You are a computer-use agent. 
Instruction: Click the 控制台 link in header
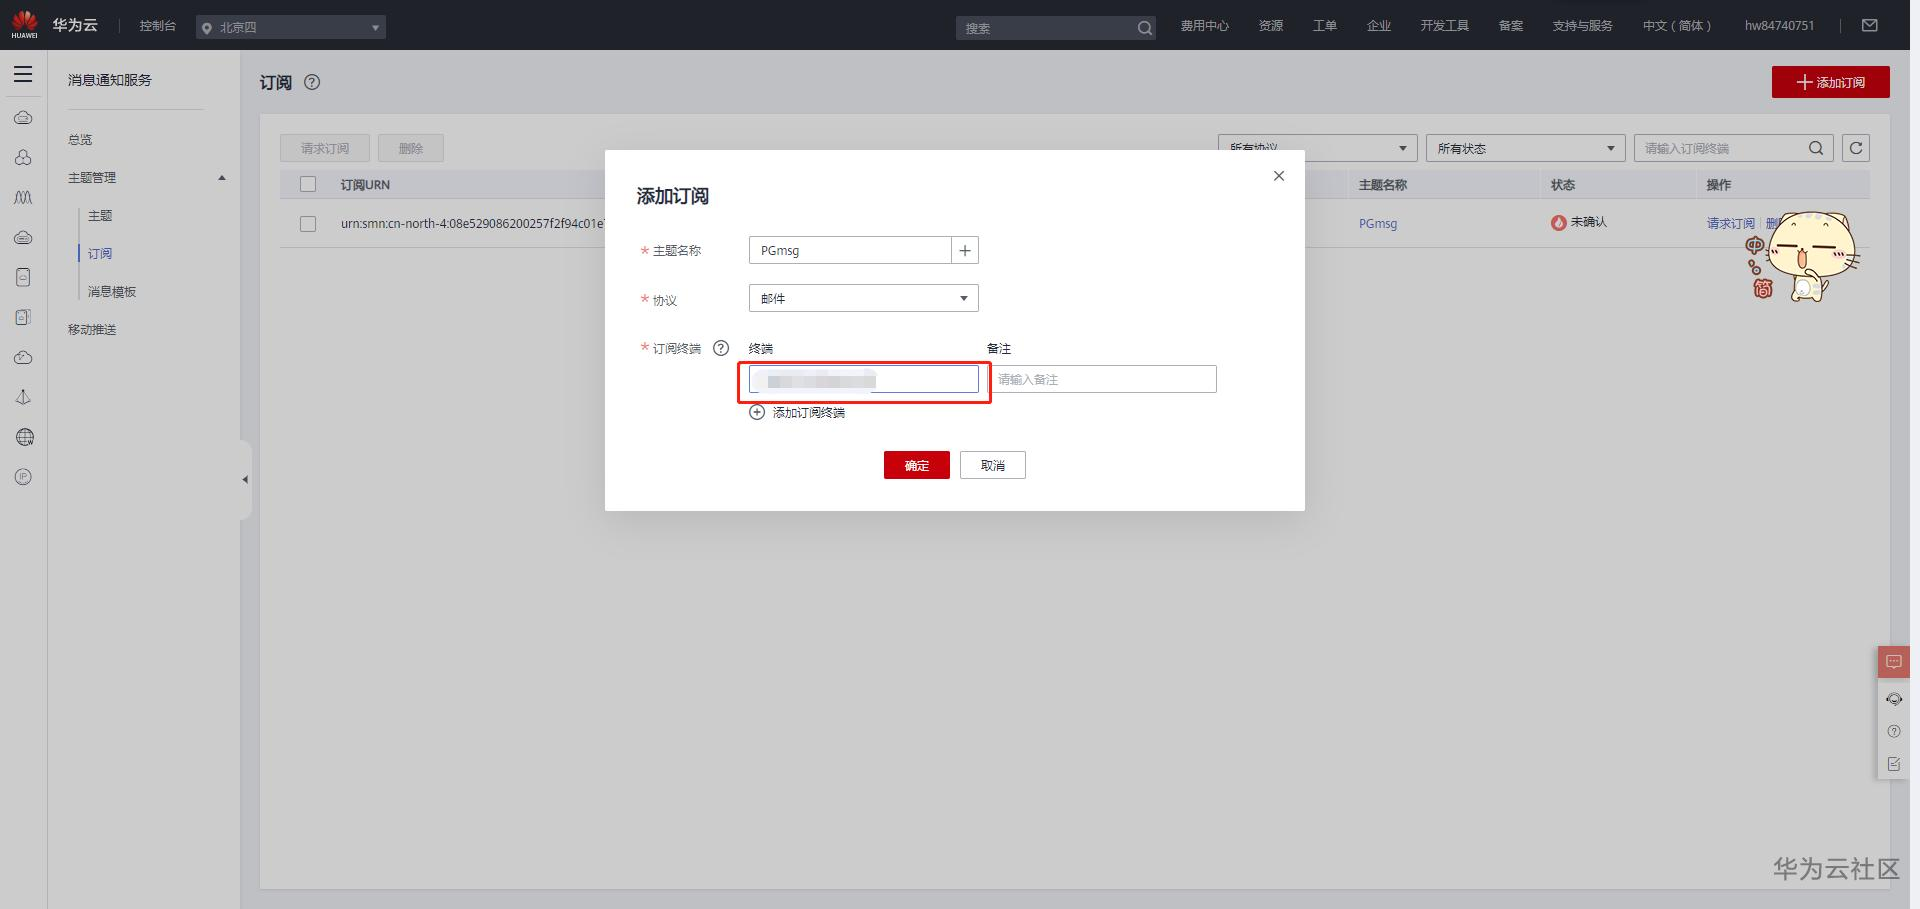point(158,26)
